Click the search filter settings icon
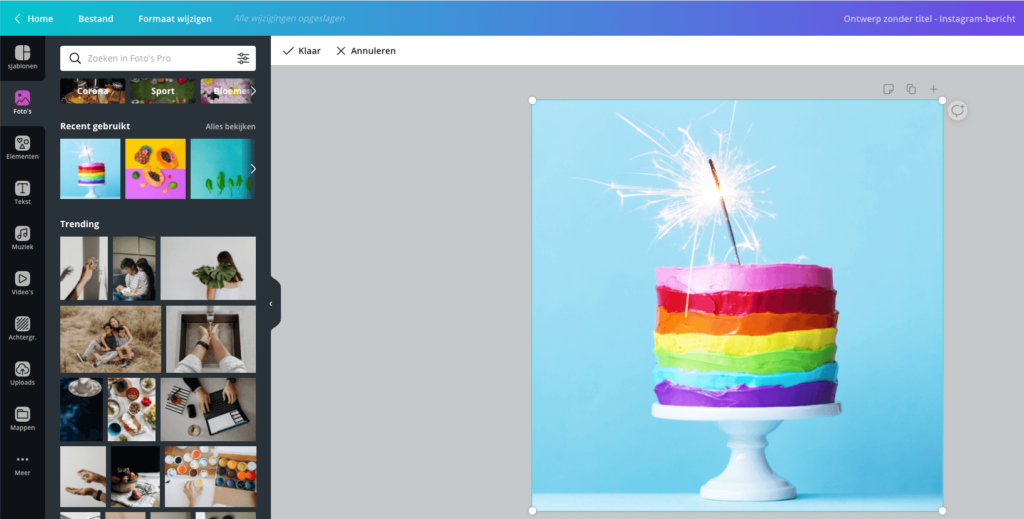Screen dimensions: 1024x519 [x=243, y=58]
